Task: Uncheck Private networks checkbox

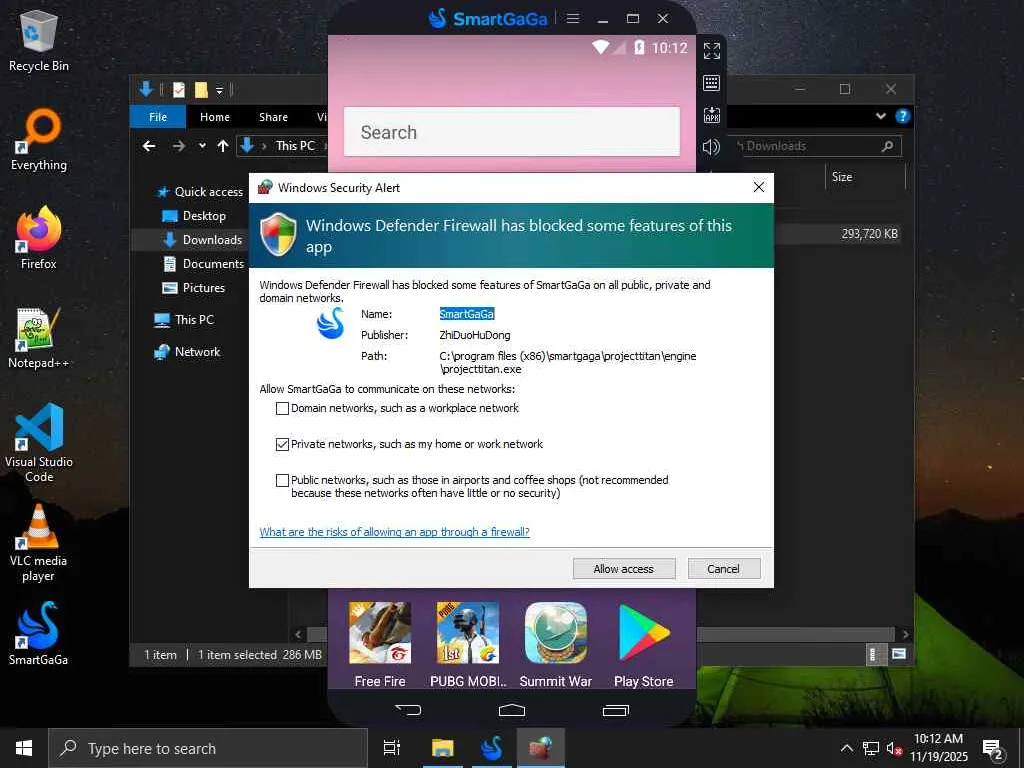Action: click(282, 444)
